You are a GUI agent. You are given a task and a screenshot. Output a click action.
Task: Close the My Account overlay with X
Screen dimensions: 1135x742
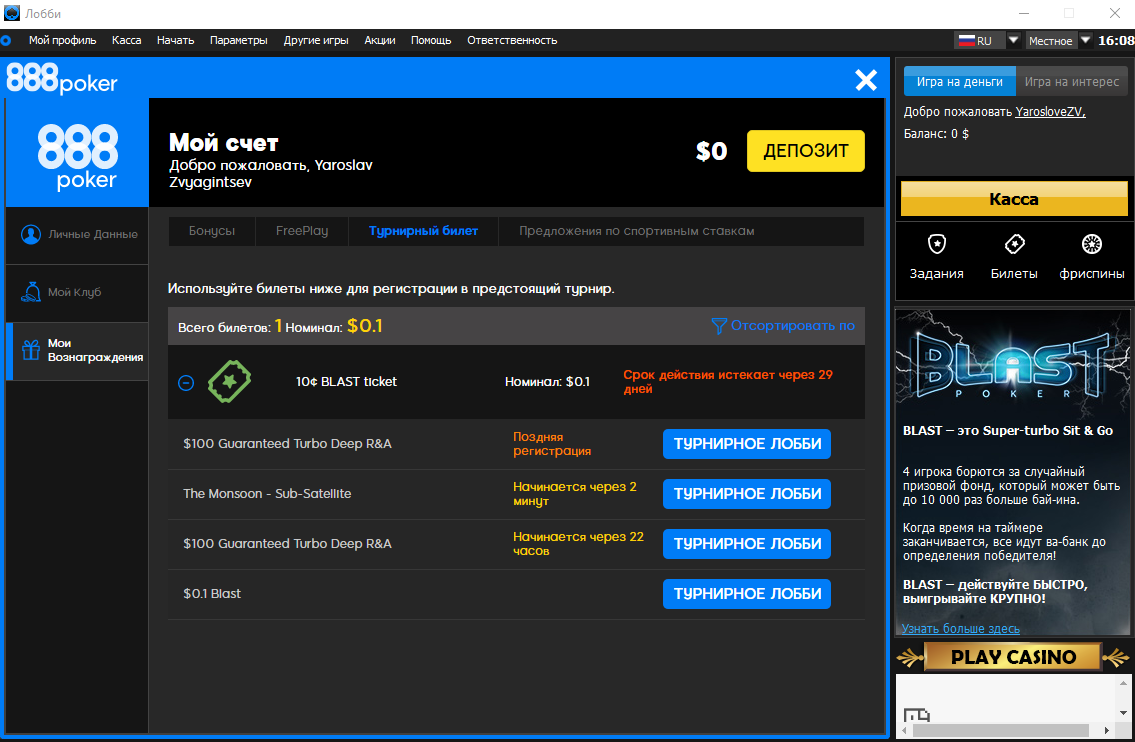tap(866, 80)
